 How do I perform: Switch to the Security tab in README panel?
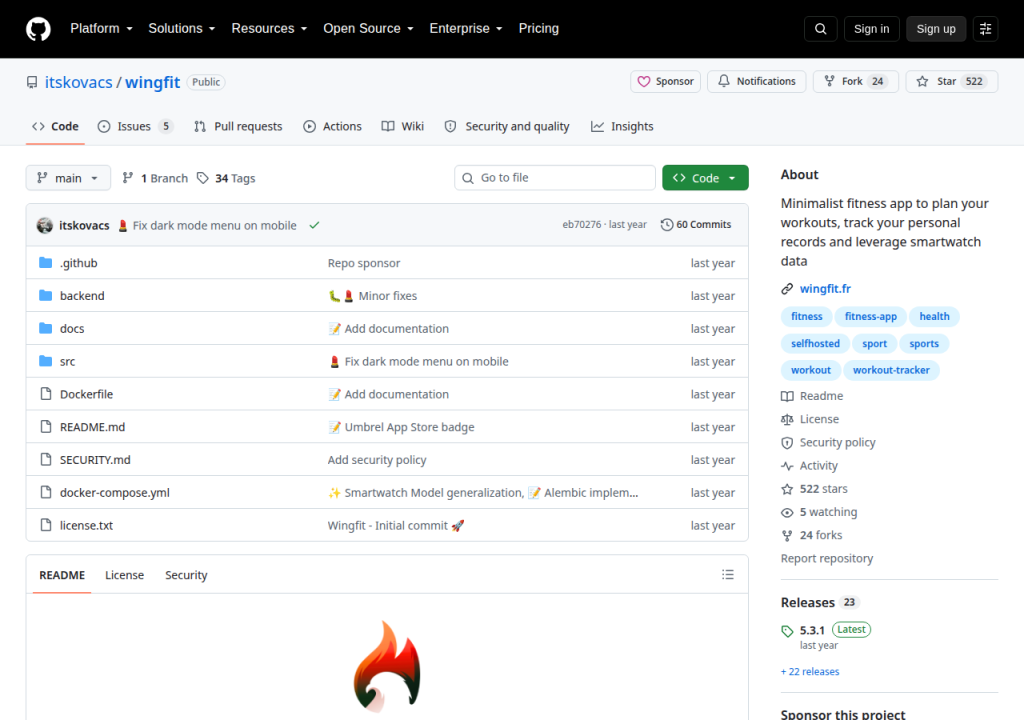(186, 575)
